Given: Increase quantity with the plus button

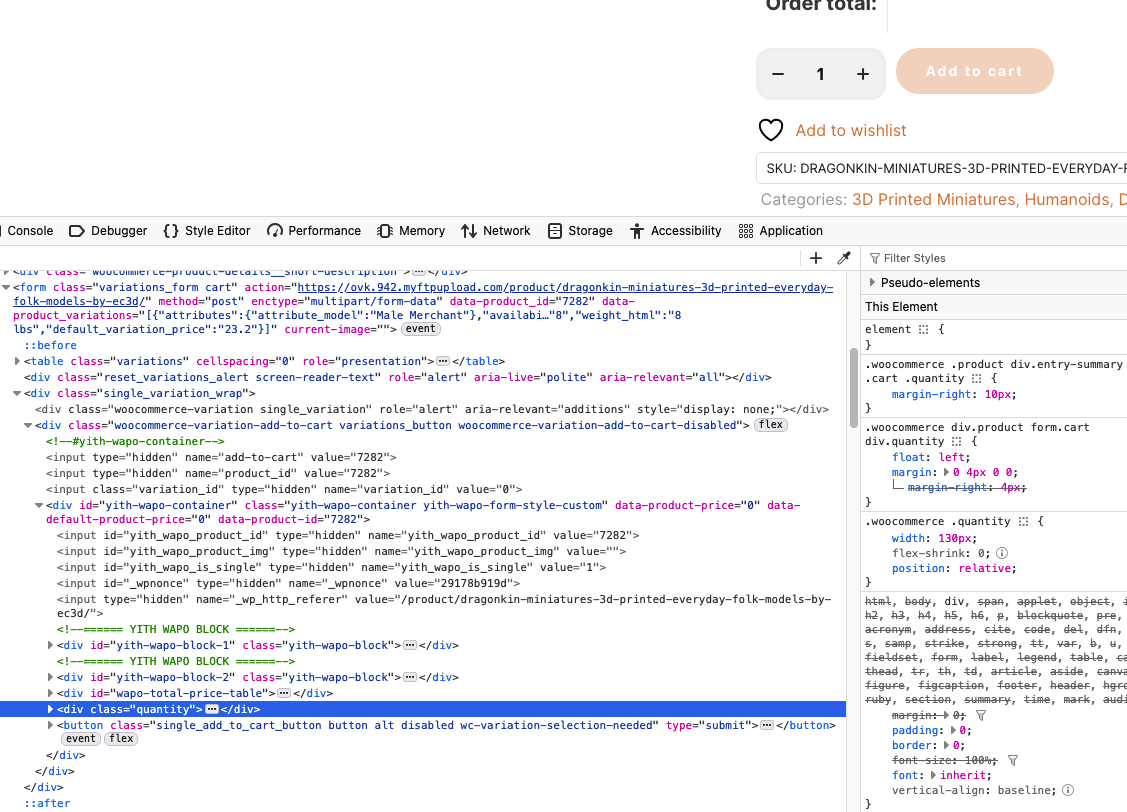Looking at the screenshot, I should point(863,75).
